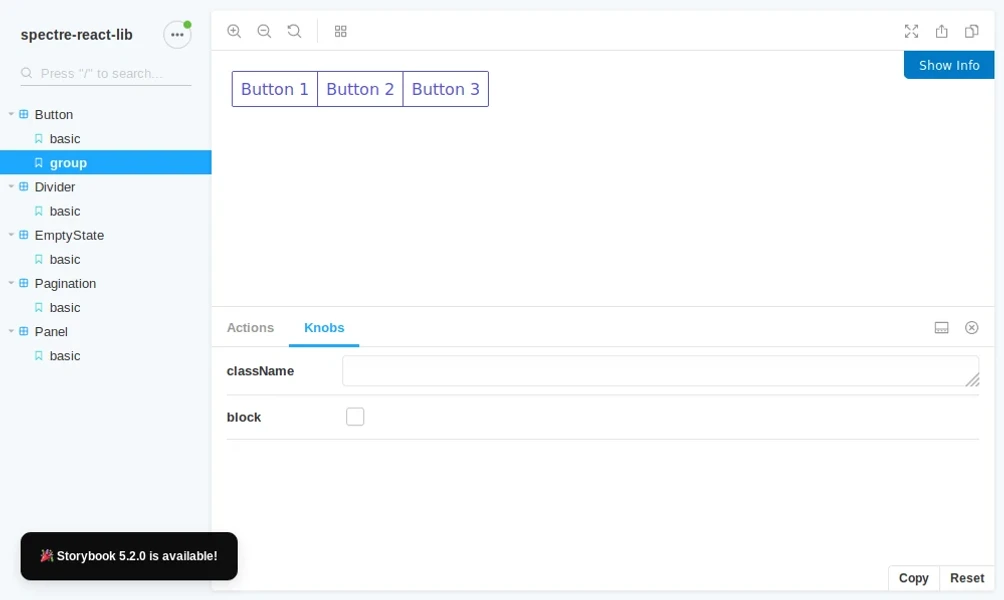Copy canvas link icon in toolbar
The image size is (1004, 600).
[x=971, y=31]
